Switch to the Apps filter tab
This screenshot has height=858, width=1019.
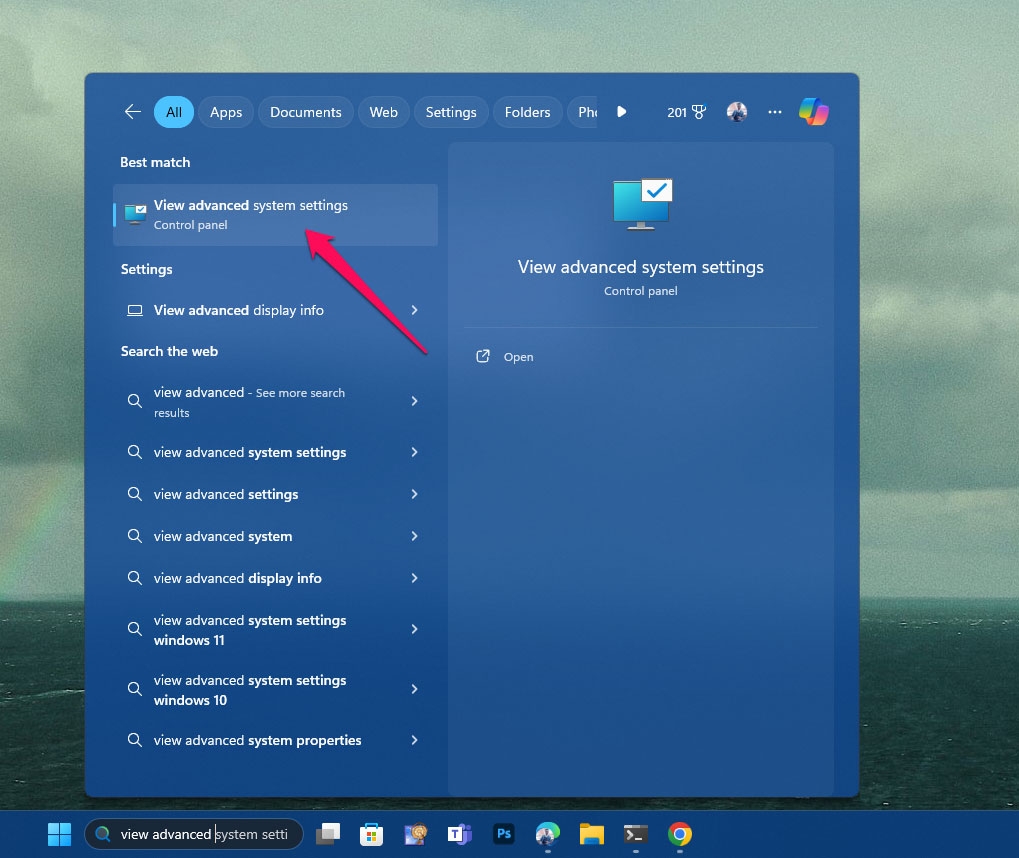tap(226, 112)
